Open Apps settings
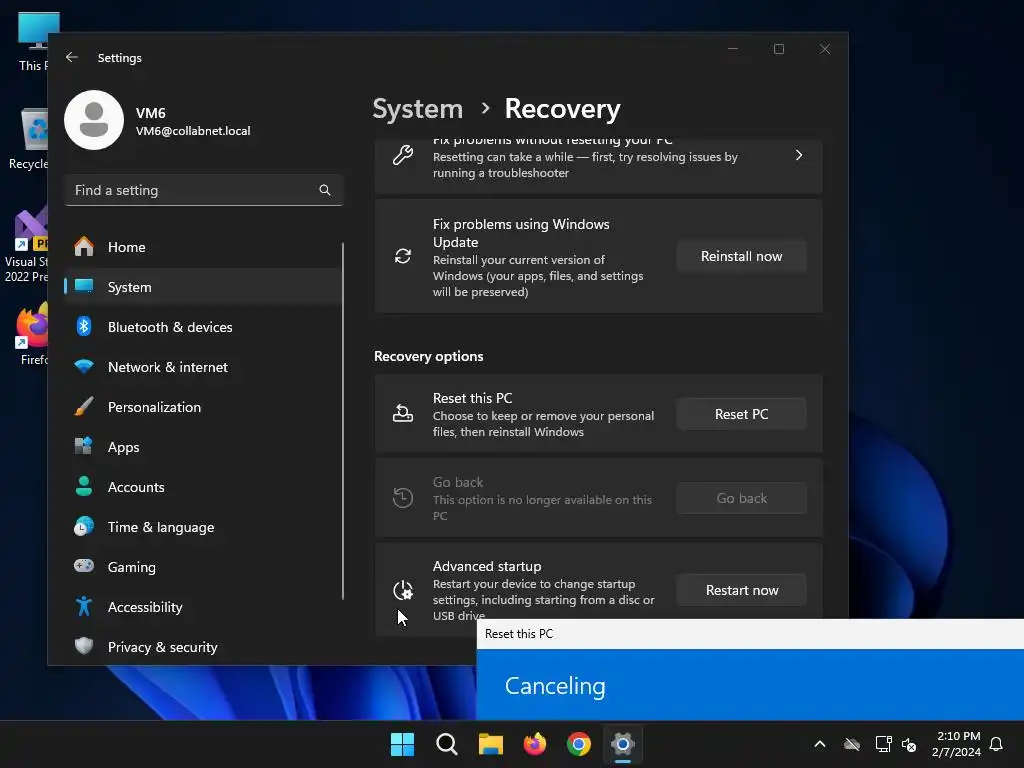The image size is (1024, 768). tap(202, 447)
